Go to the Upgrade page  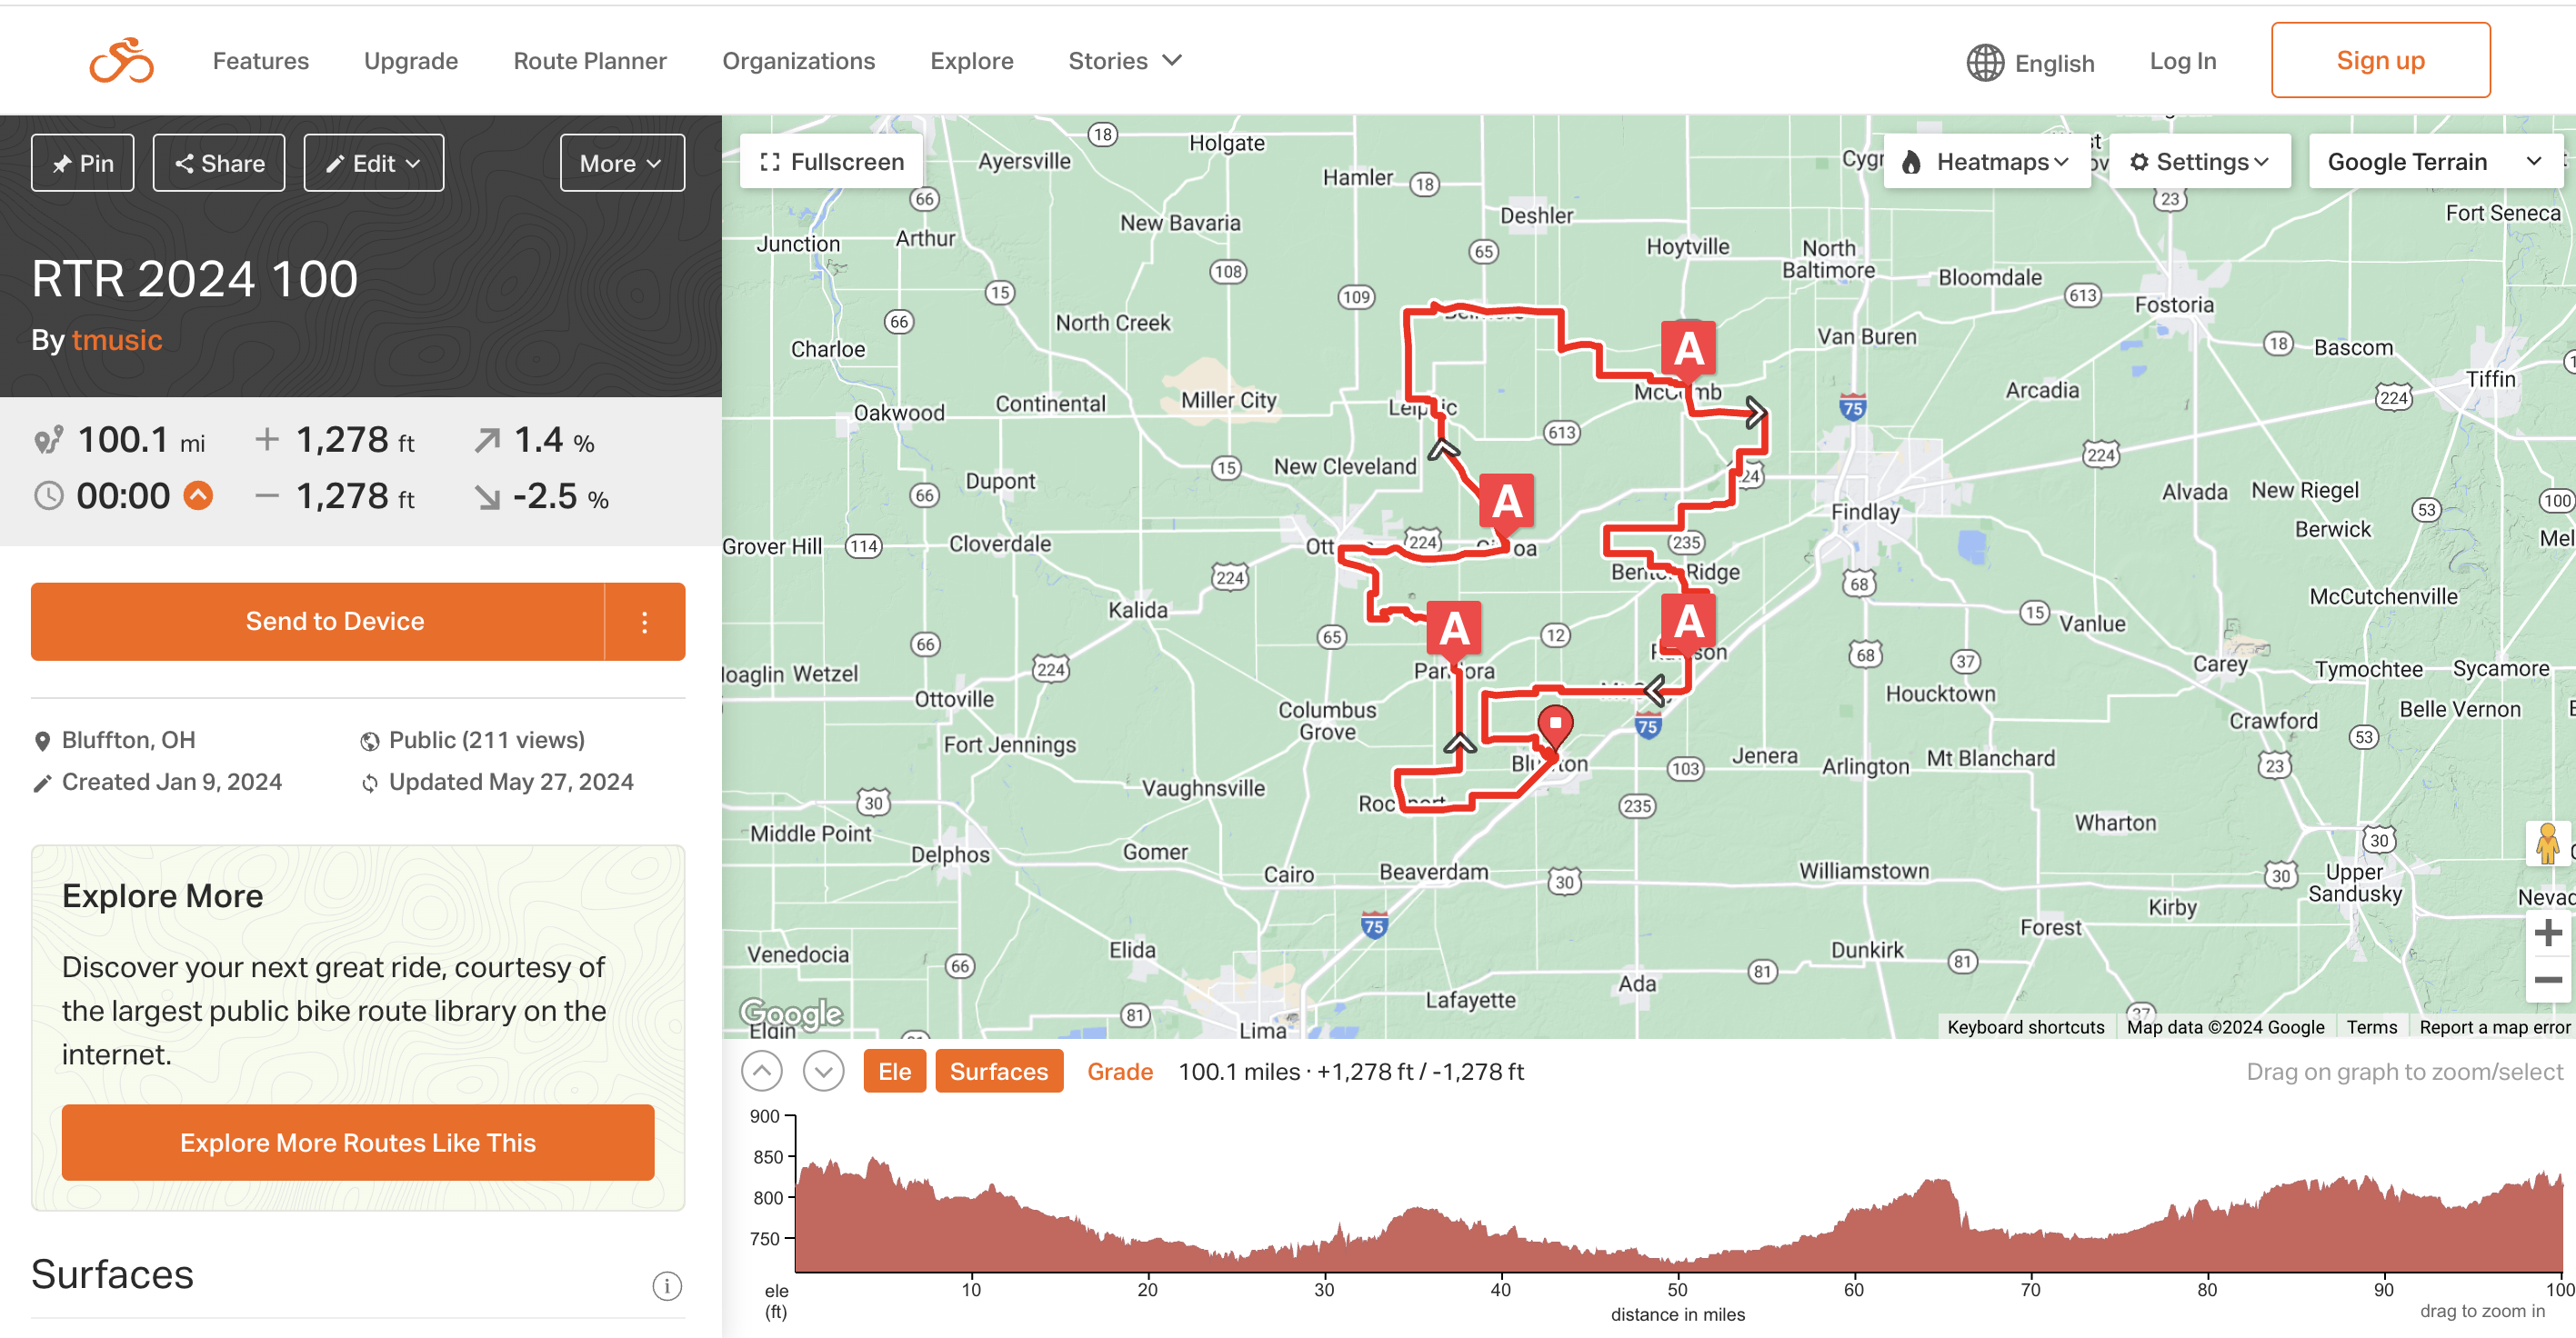point(411,61)
